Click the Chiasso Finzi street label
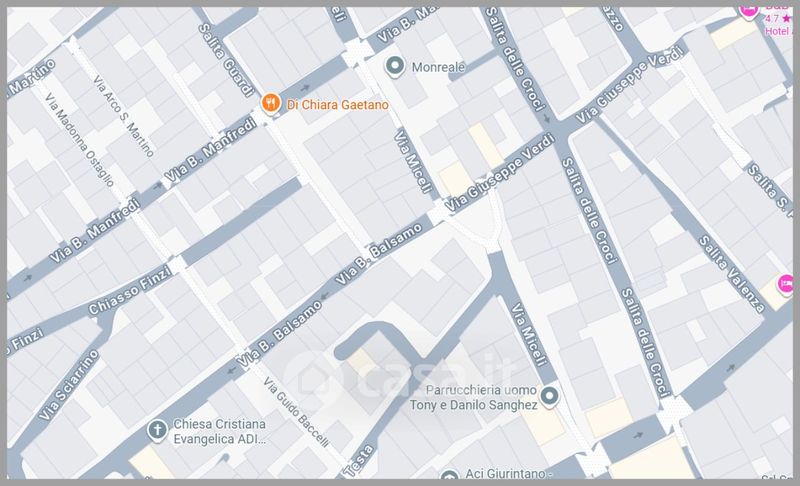800x486 pixels. coord(130,291)
